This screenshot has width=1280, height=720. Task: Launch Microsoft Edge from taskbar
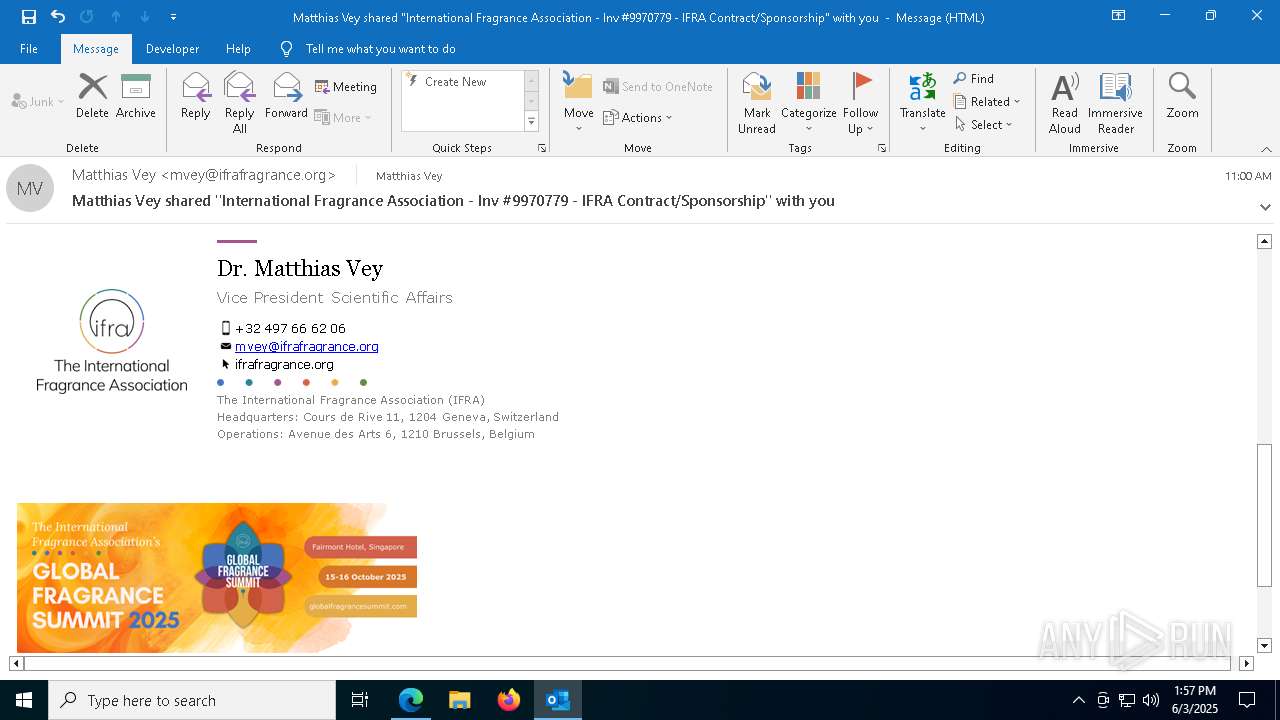pos(411,700)
